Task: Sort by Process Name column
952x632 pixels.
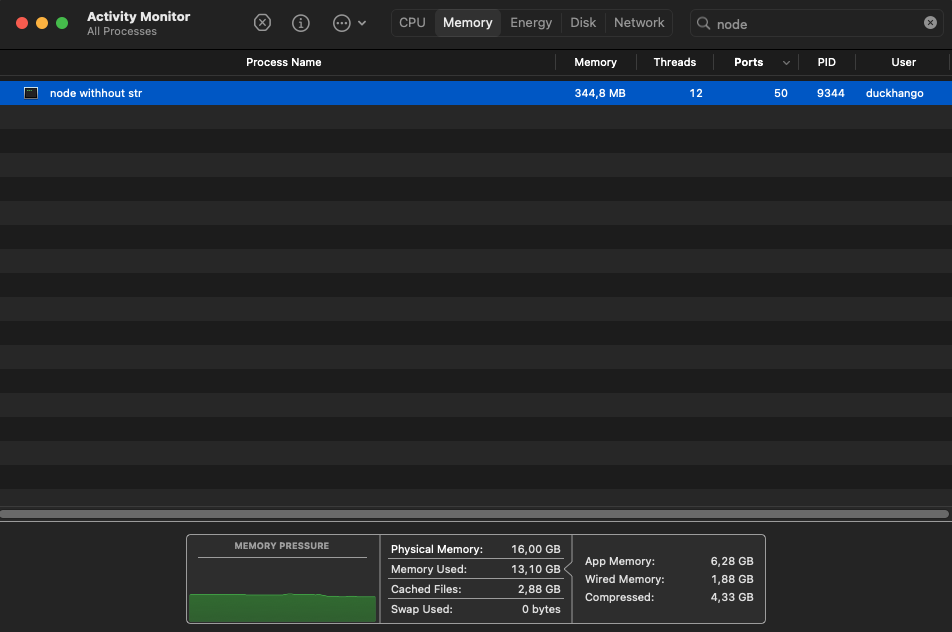Action: pyautogui.click(x=284, y=62)
